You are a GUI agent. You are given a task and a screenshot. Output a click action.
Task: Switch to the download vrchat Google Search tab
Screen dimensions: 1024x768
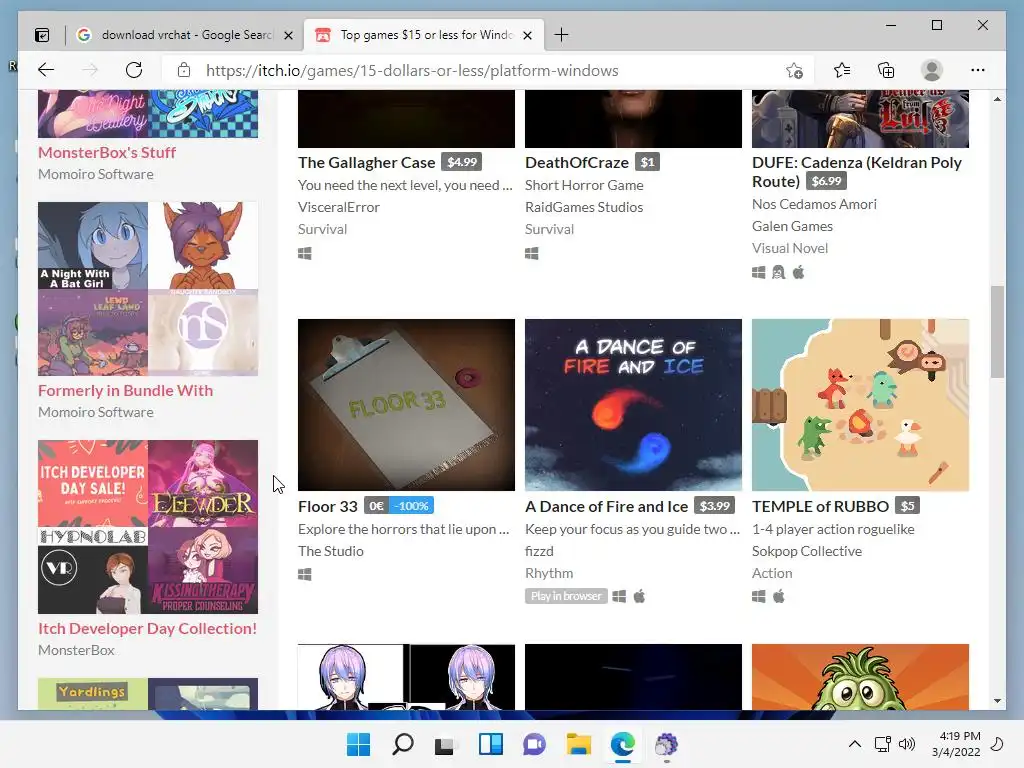pos(186,35)
